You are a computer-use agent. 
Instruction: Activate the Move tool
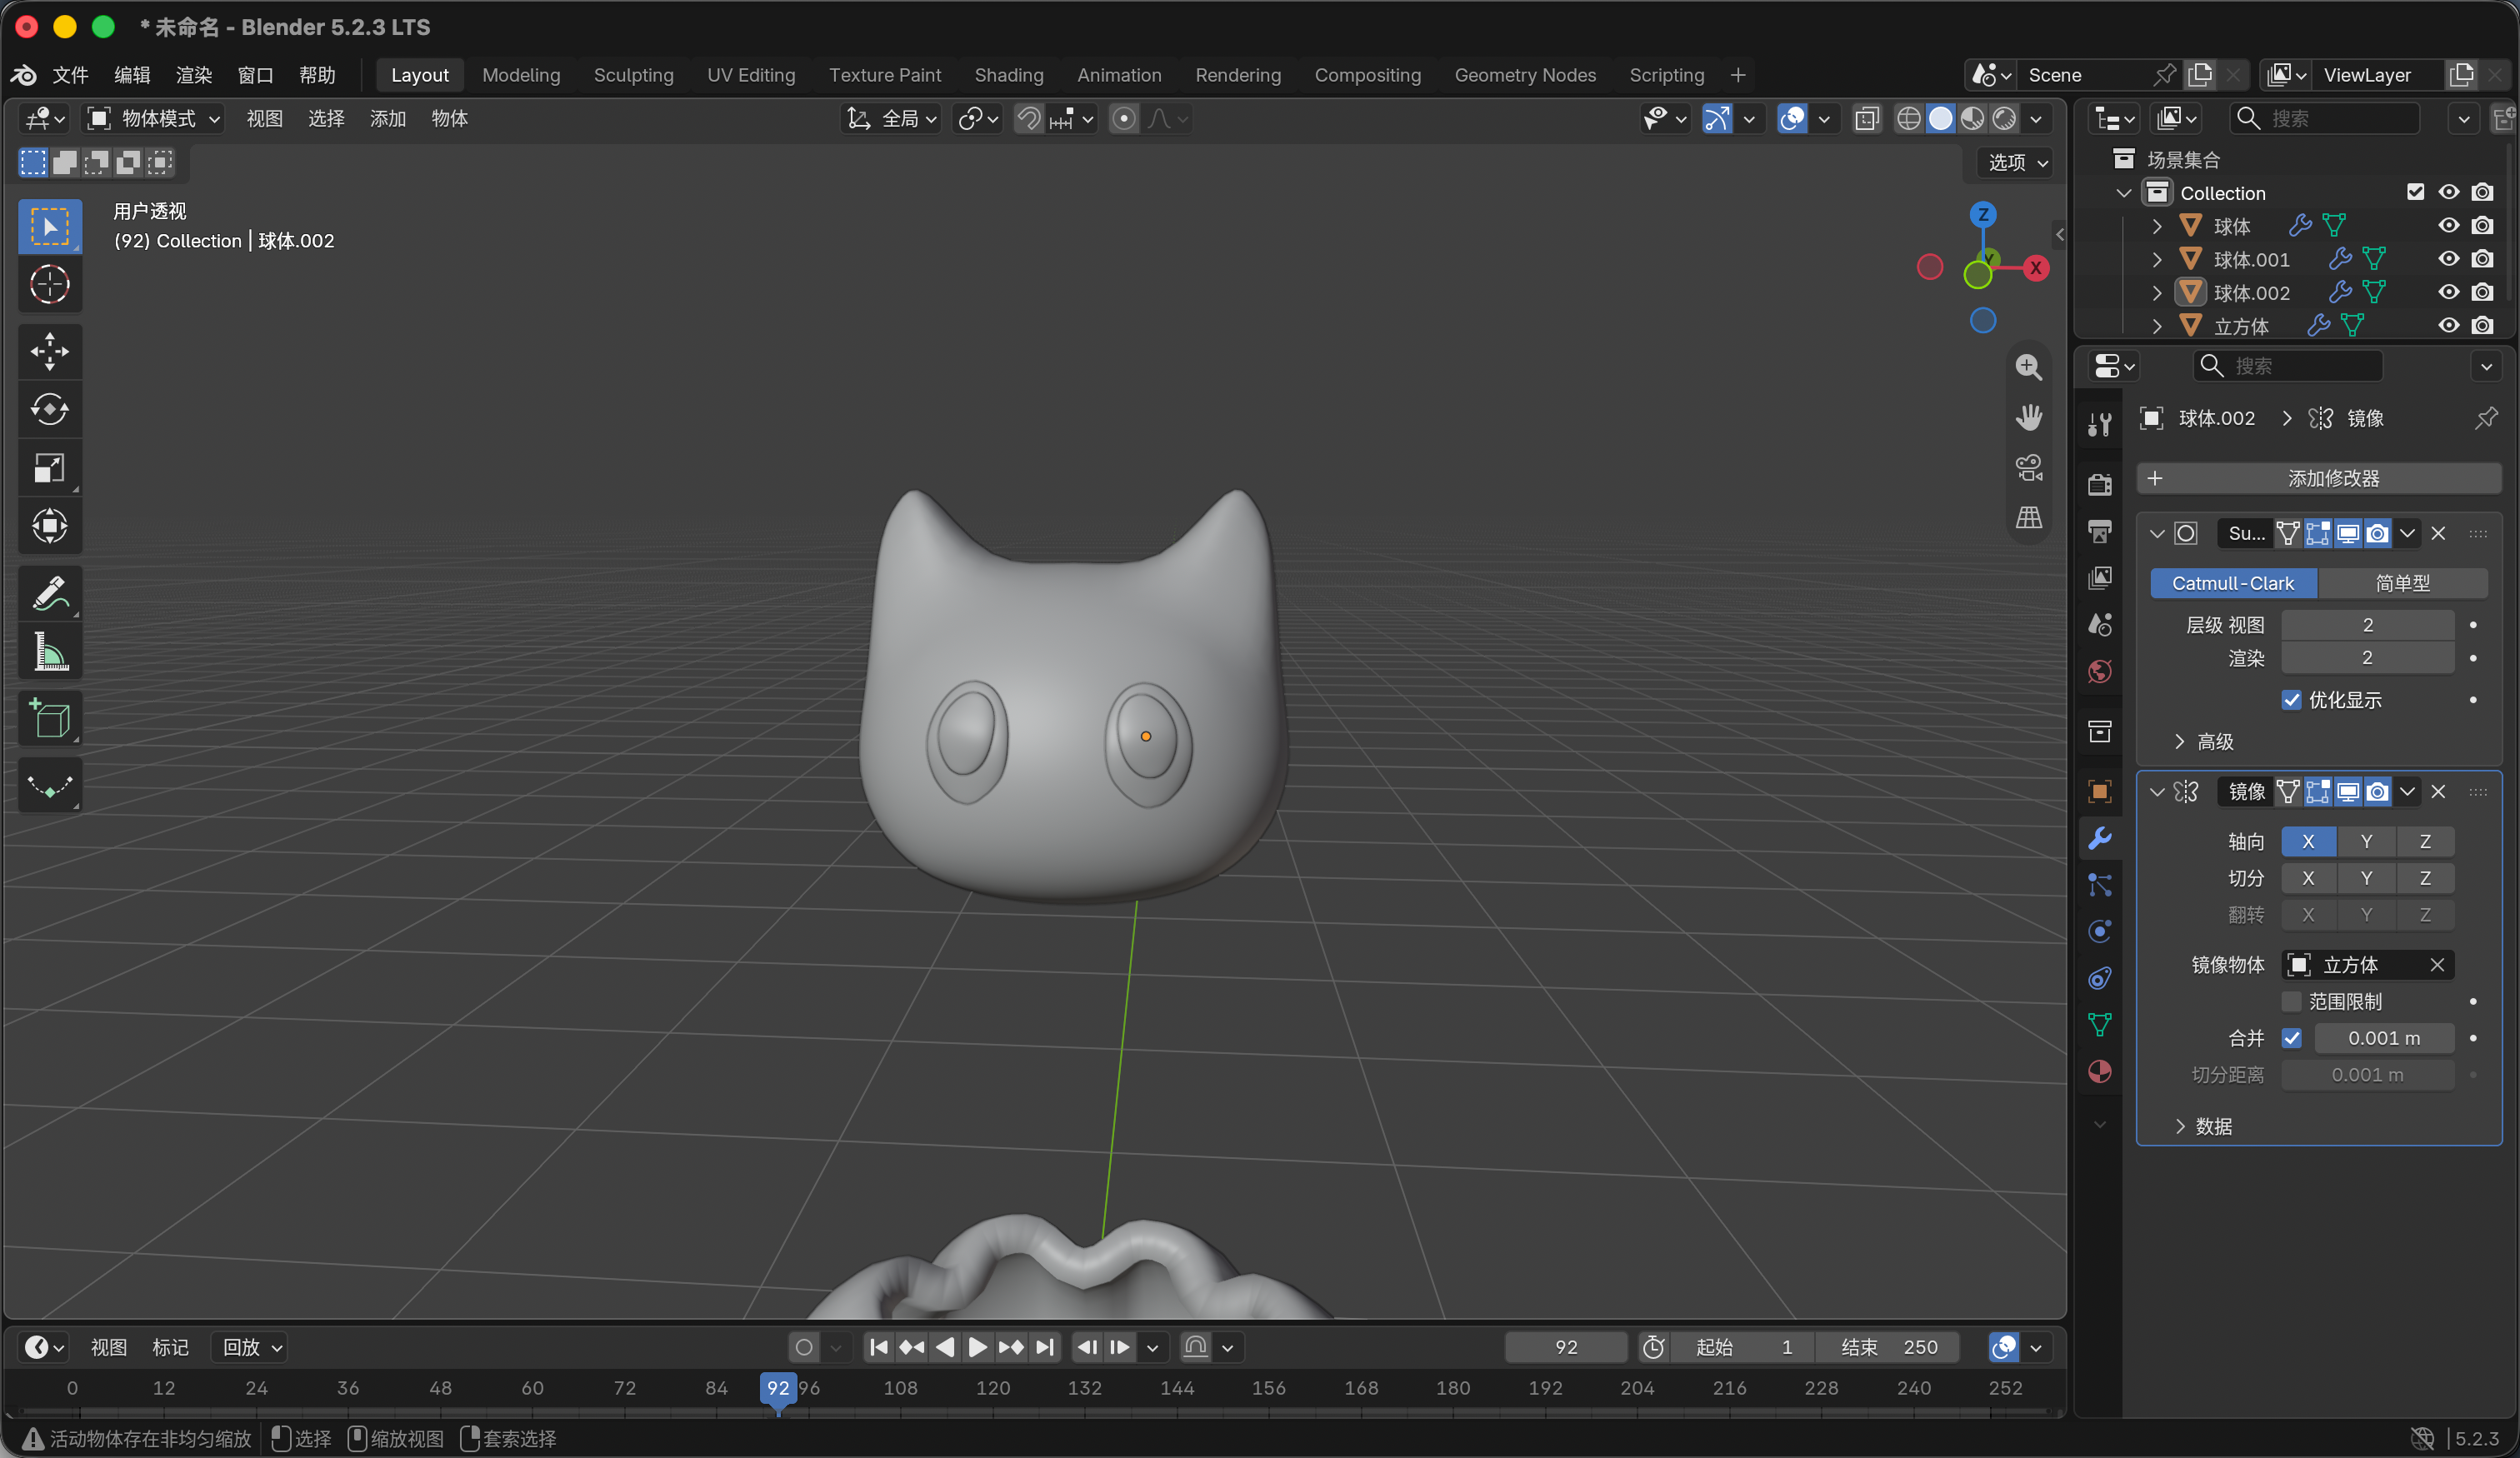(x=49, y=351)
